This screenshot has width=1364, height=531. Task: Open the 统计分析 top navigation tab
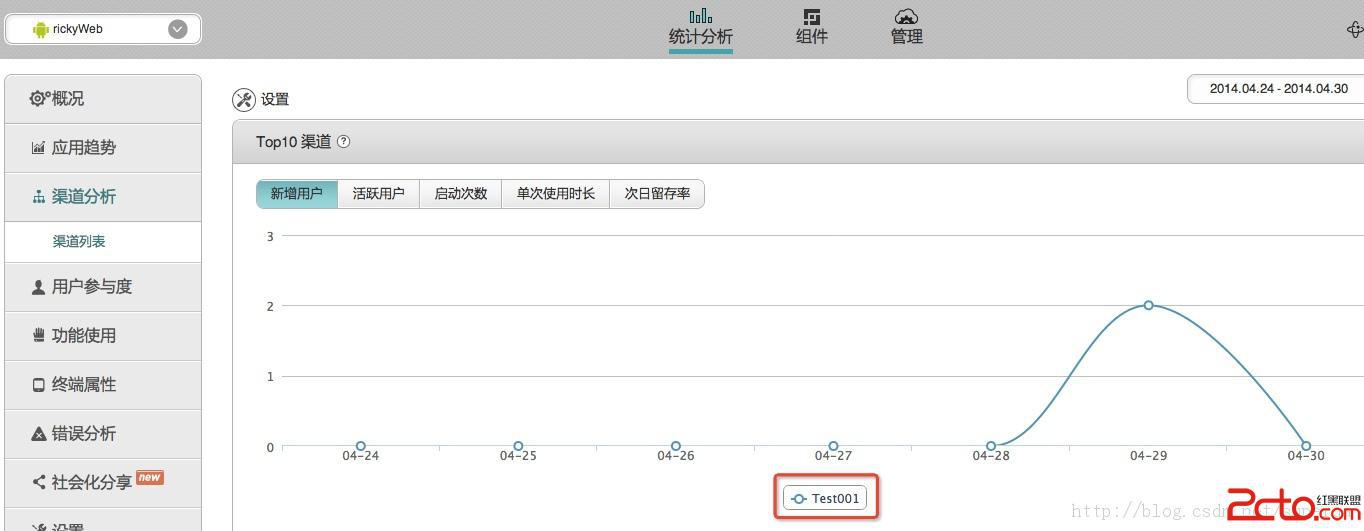[x=701, y=36]
